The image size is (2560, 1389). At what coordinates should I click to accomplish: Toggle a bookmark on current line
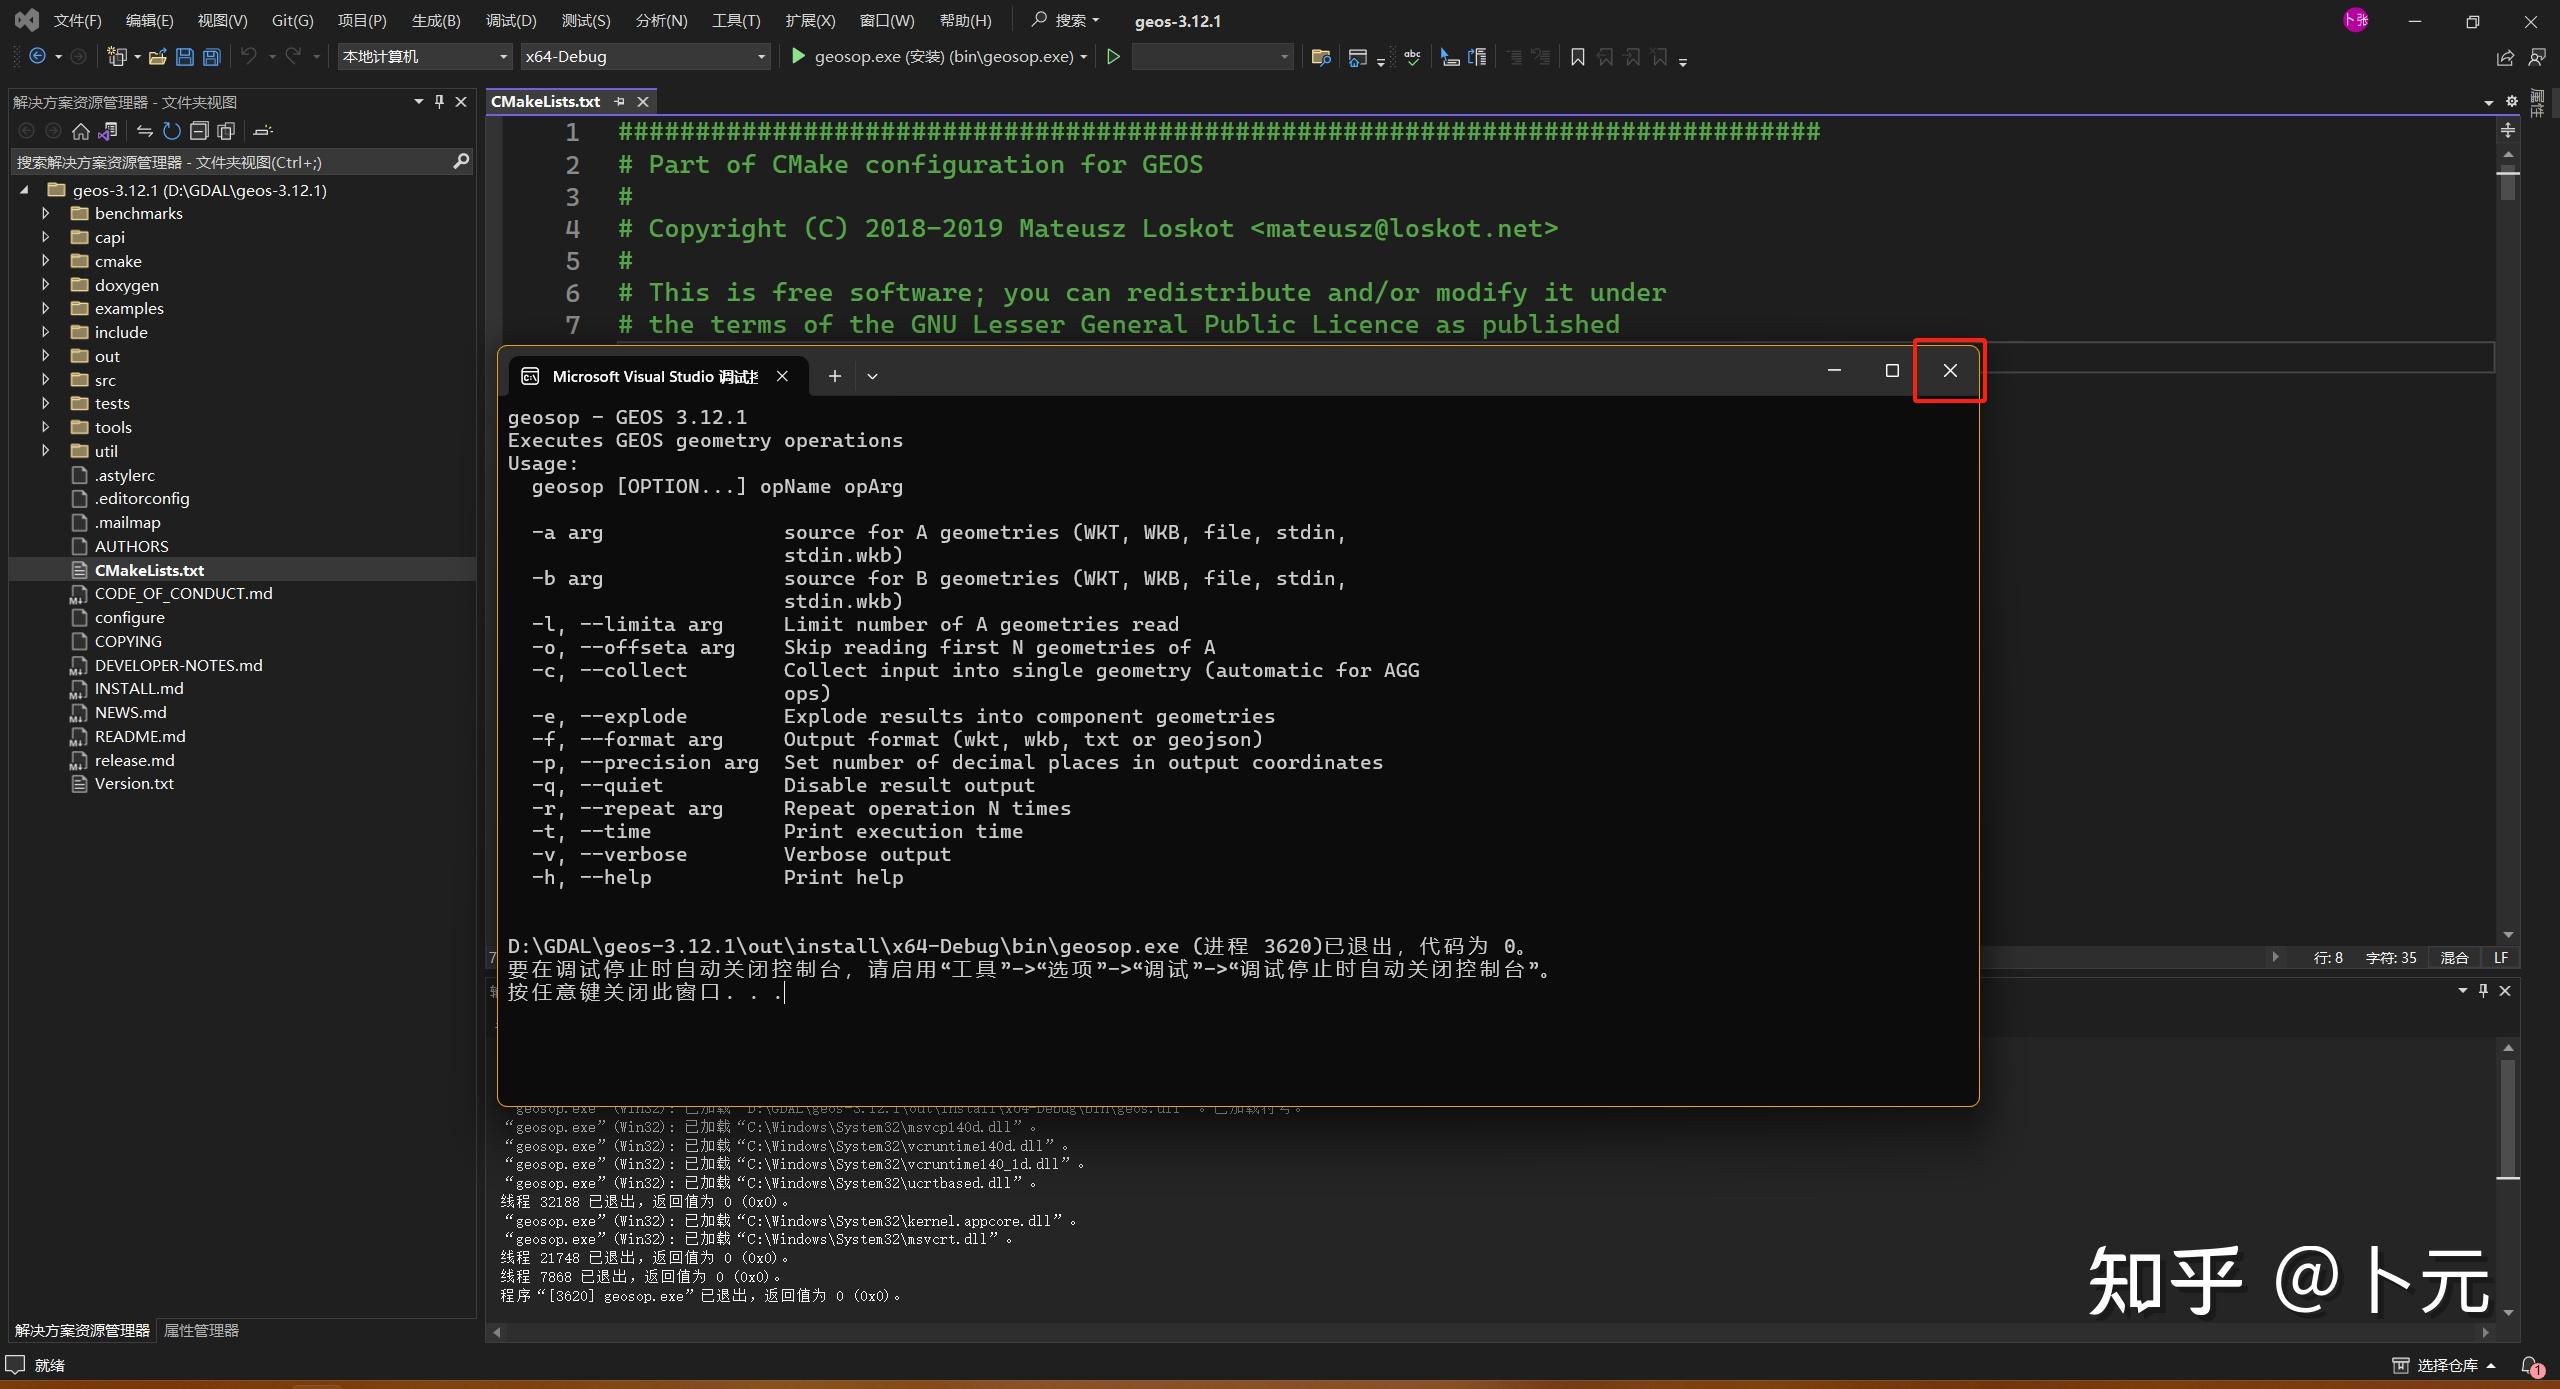pyautogui.click(x=1577, y=57)
